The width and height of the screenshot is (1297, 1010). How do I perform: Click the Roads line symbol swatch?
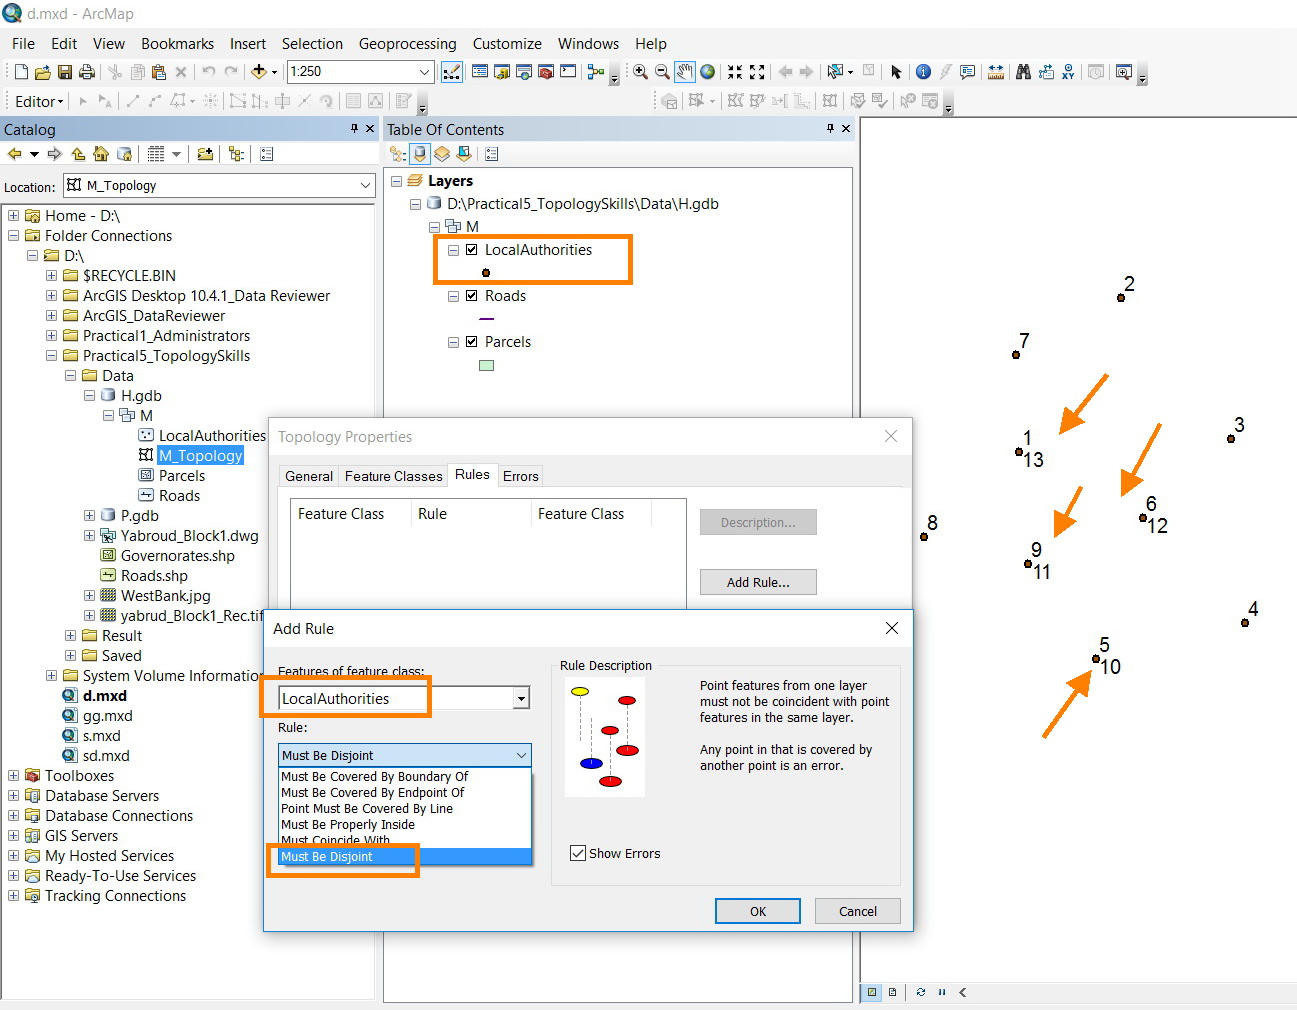pos(487,319)
